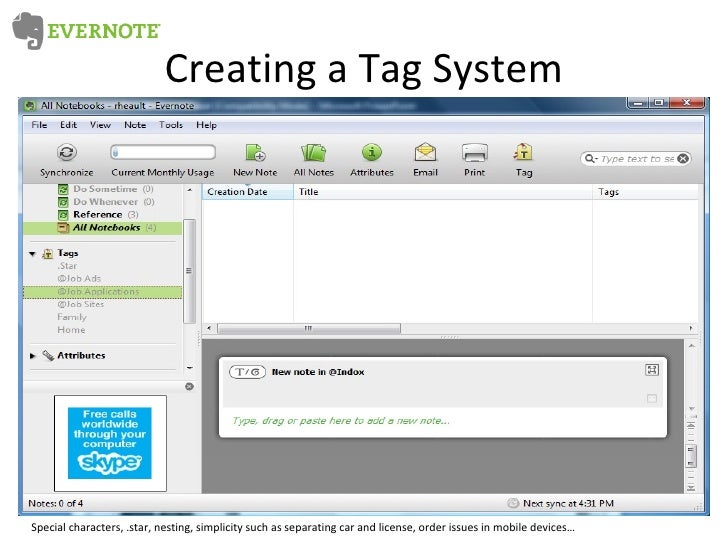Select the Family tag
Screen dimensions: 728x546
72,317
